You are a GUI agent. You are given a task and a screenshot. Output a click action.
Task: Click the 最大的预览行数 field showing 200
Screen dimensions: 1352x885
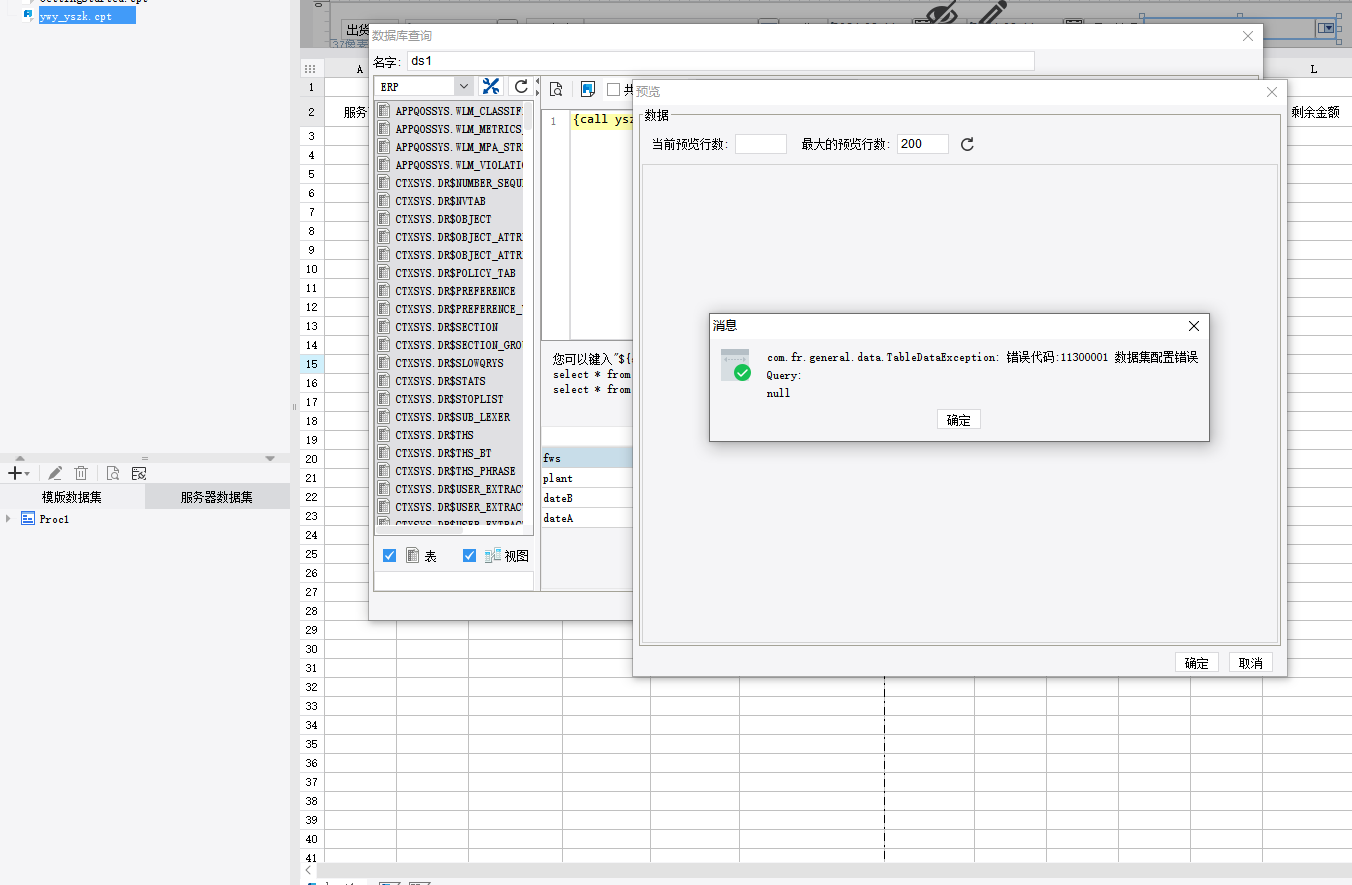(923, 144)
